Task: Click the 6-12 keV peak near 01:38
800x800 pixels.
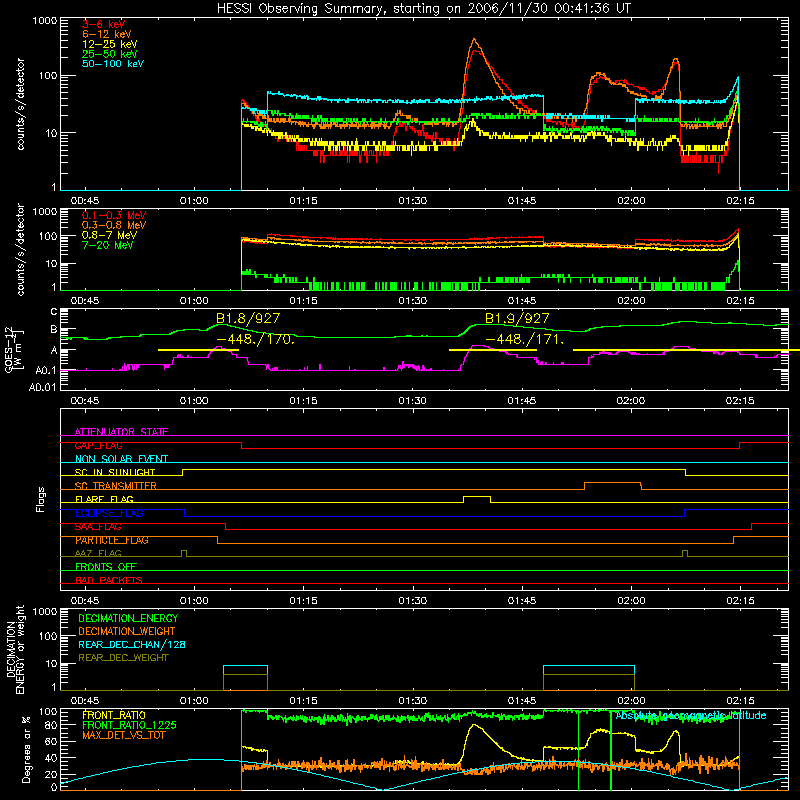Action: (474, 40)
